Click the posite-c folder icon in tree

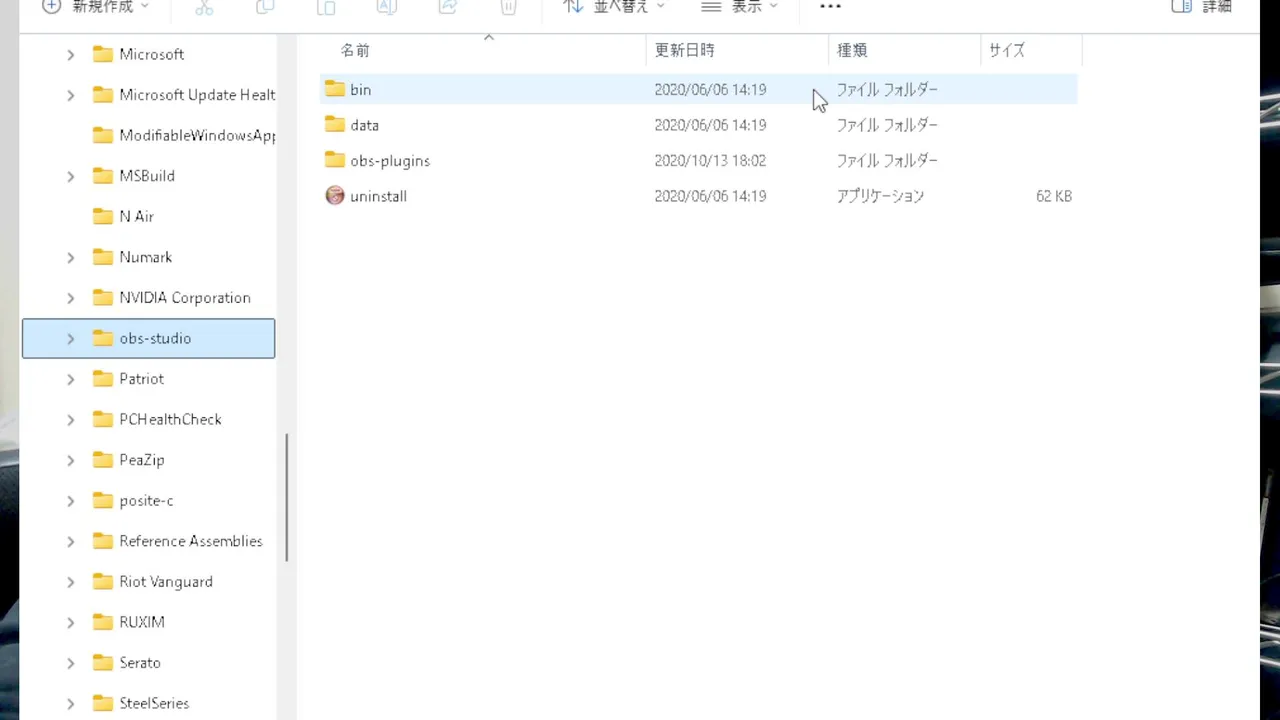[102, 500]
